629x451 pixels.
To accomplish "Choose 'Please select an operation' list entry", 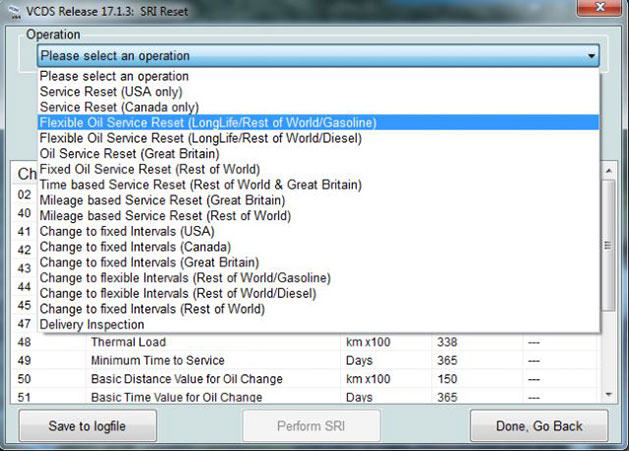I will (114, 76).
